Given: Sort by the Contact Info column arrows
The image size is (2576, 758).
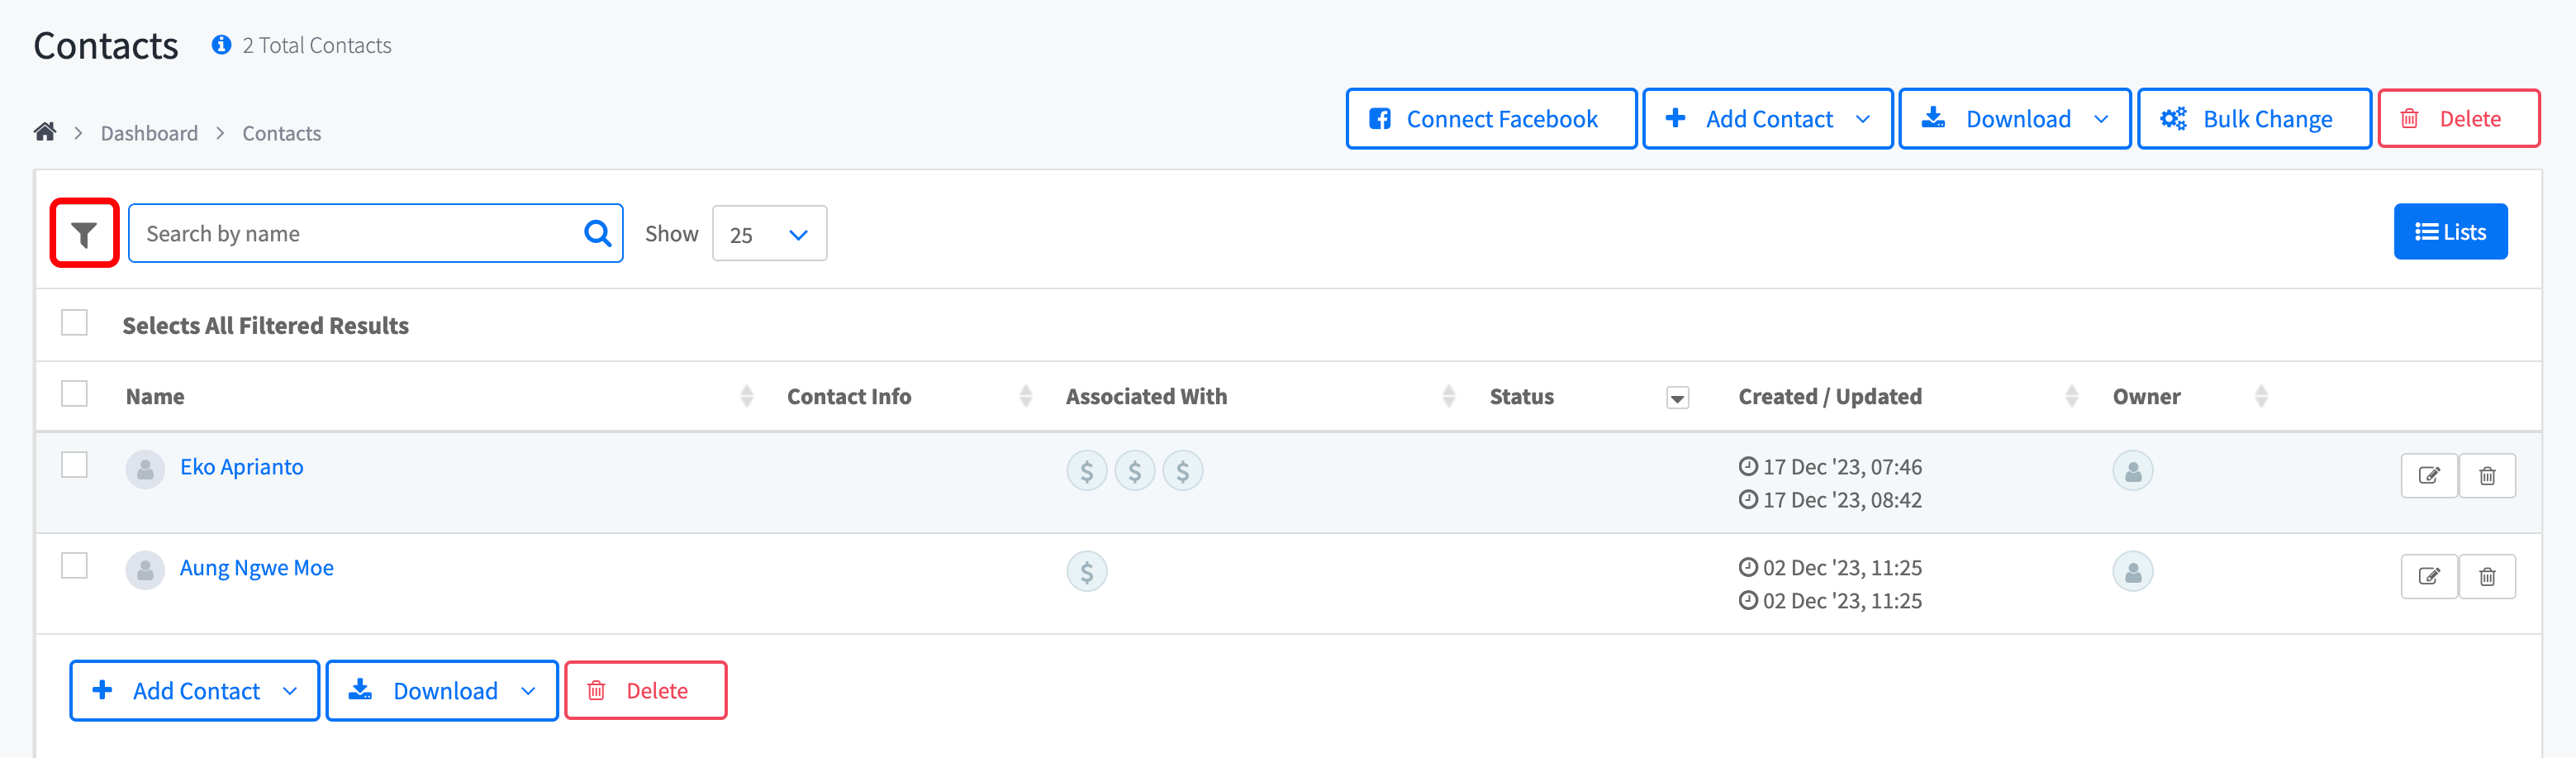Looking at the screenshot, I should (1025, 396).
